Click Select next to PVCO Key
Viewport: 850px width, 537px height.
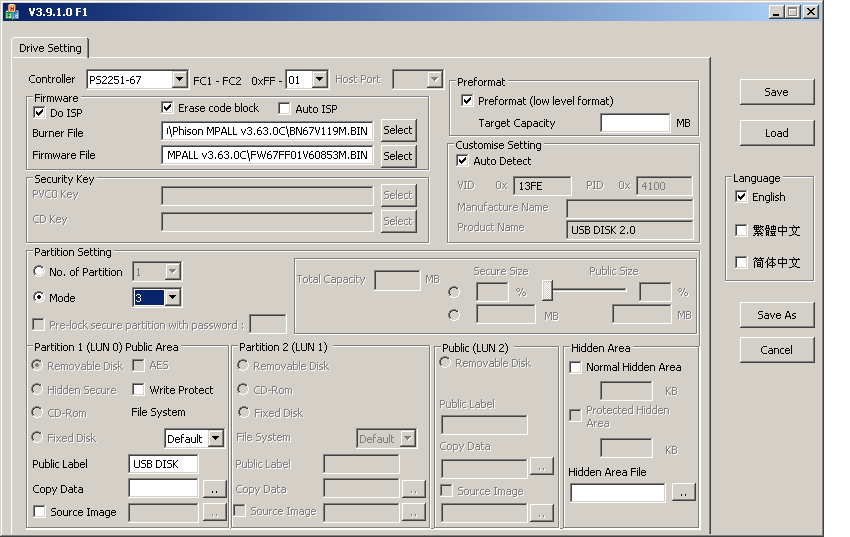point(398,195)
